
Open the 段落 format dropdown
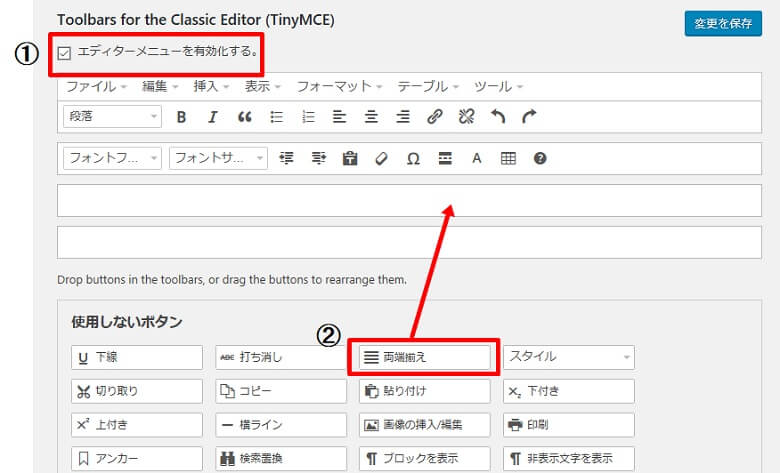pos(112,116)
